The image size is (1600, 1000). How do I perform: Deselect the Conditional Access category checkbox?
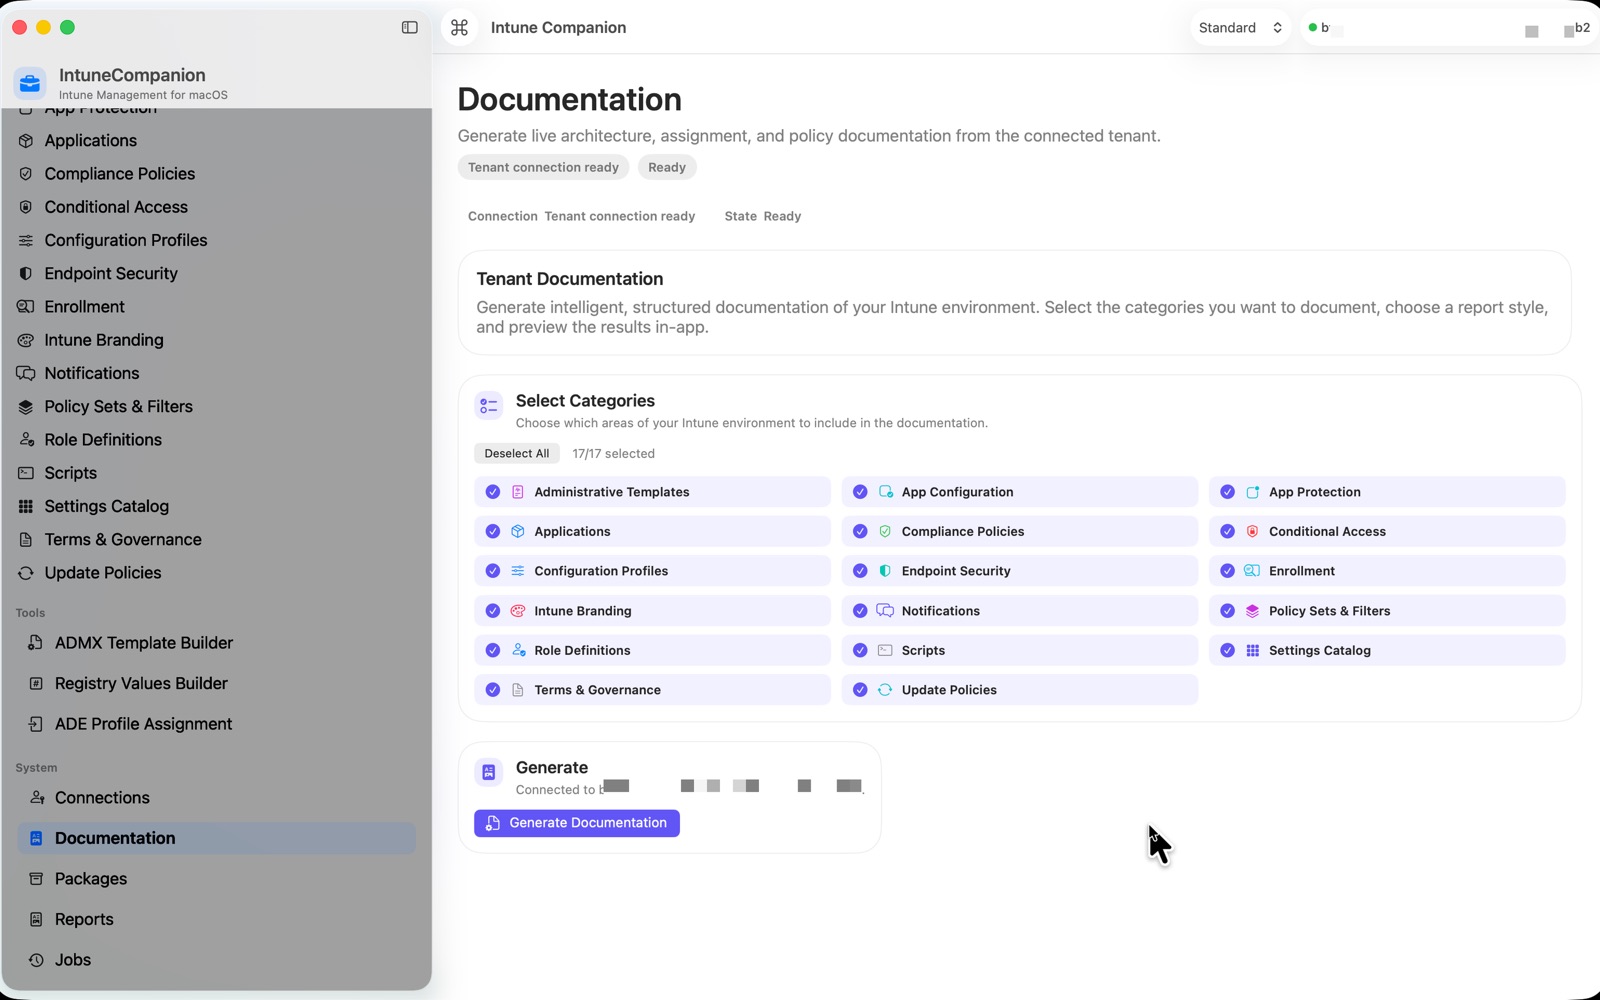coord(1227,531)
